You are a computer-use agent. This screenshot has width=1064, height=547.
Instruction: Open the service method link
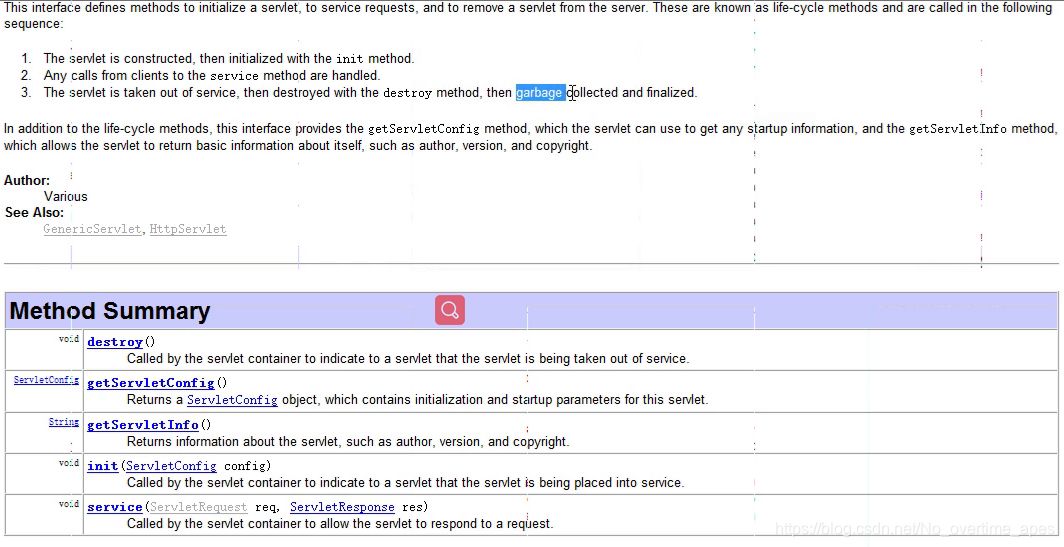click(115, 508)
